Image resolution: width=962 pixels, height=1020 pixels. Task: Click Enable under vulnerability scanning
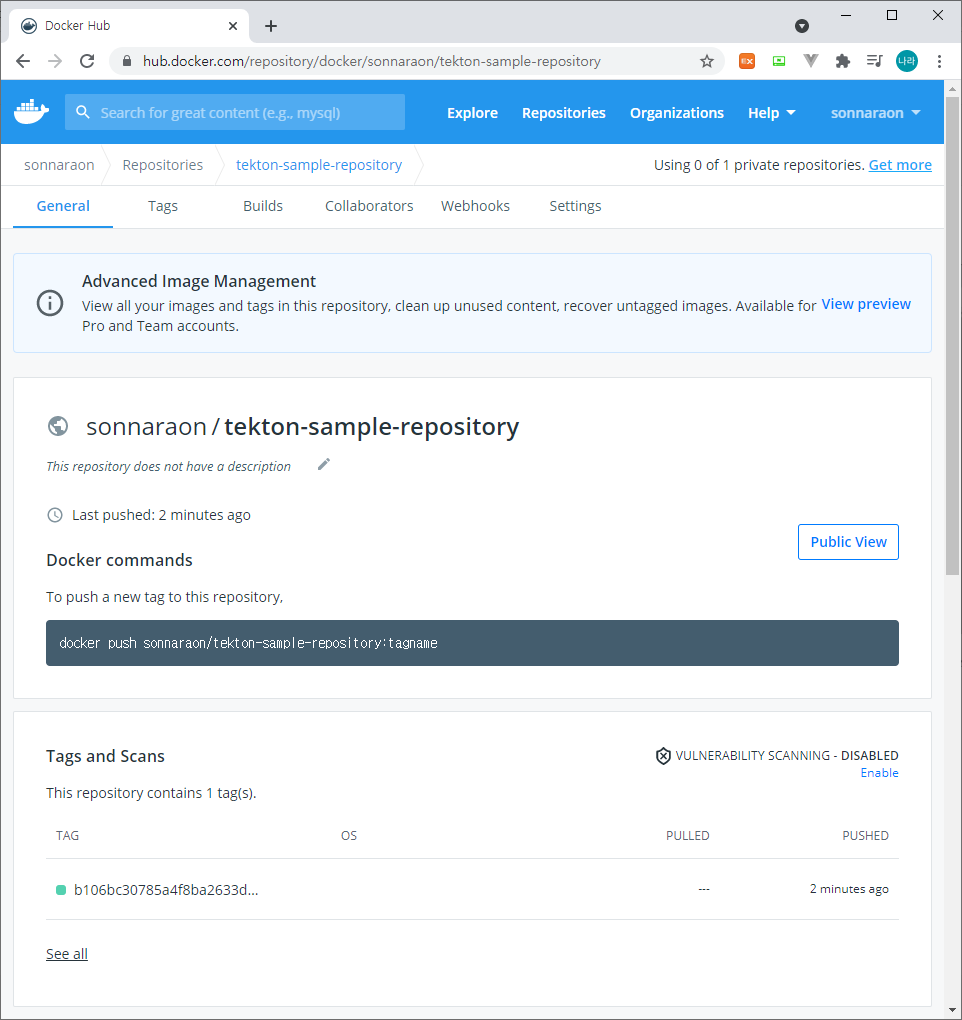pos(879,773)
